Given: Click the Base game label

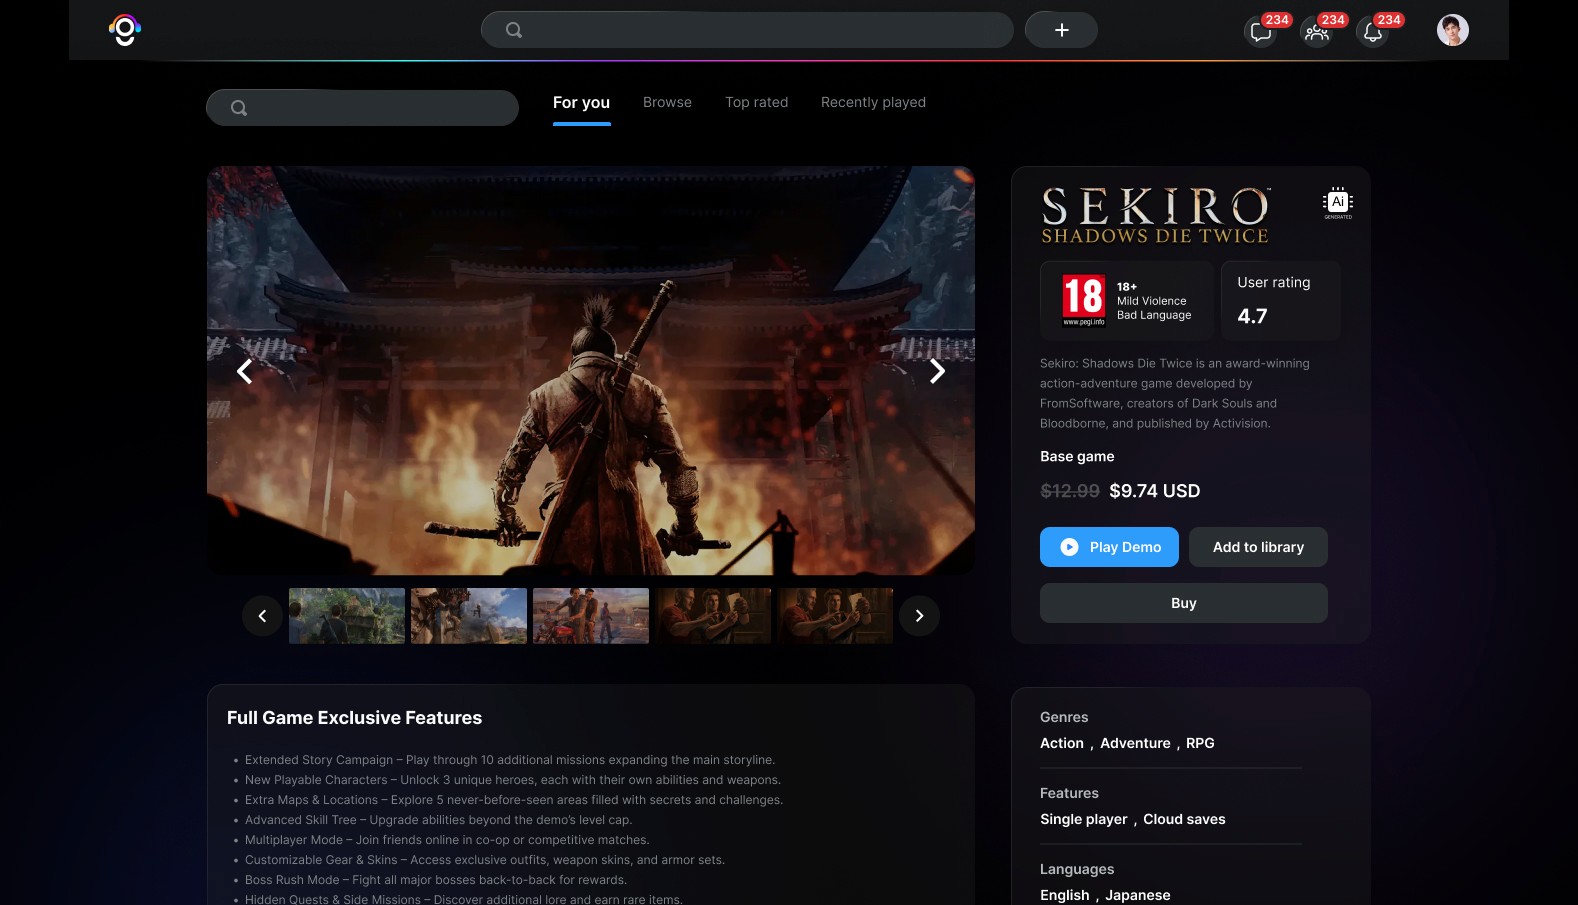Looking at the screenshot, I should 1077,456.
